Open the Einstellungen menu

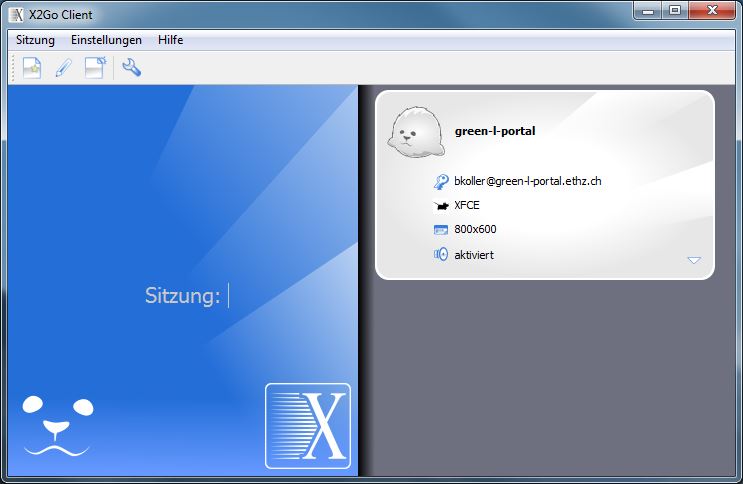106,40
